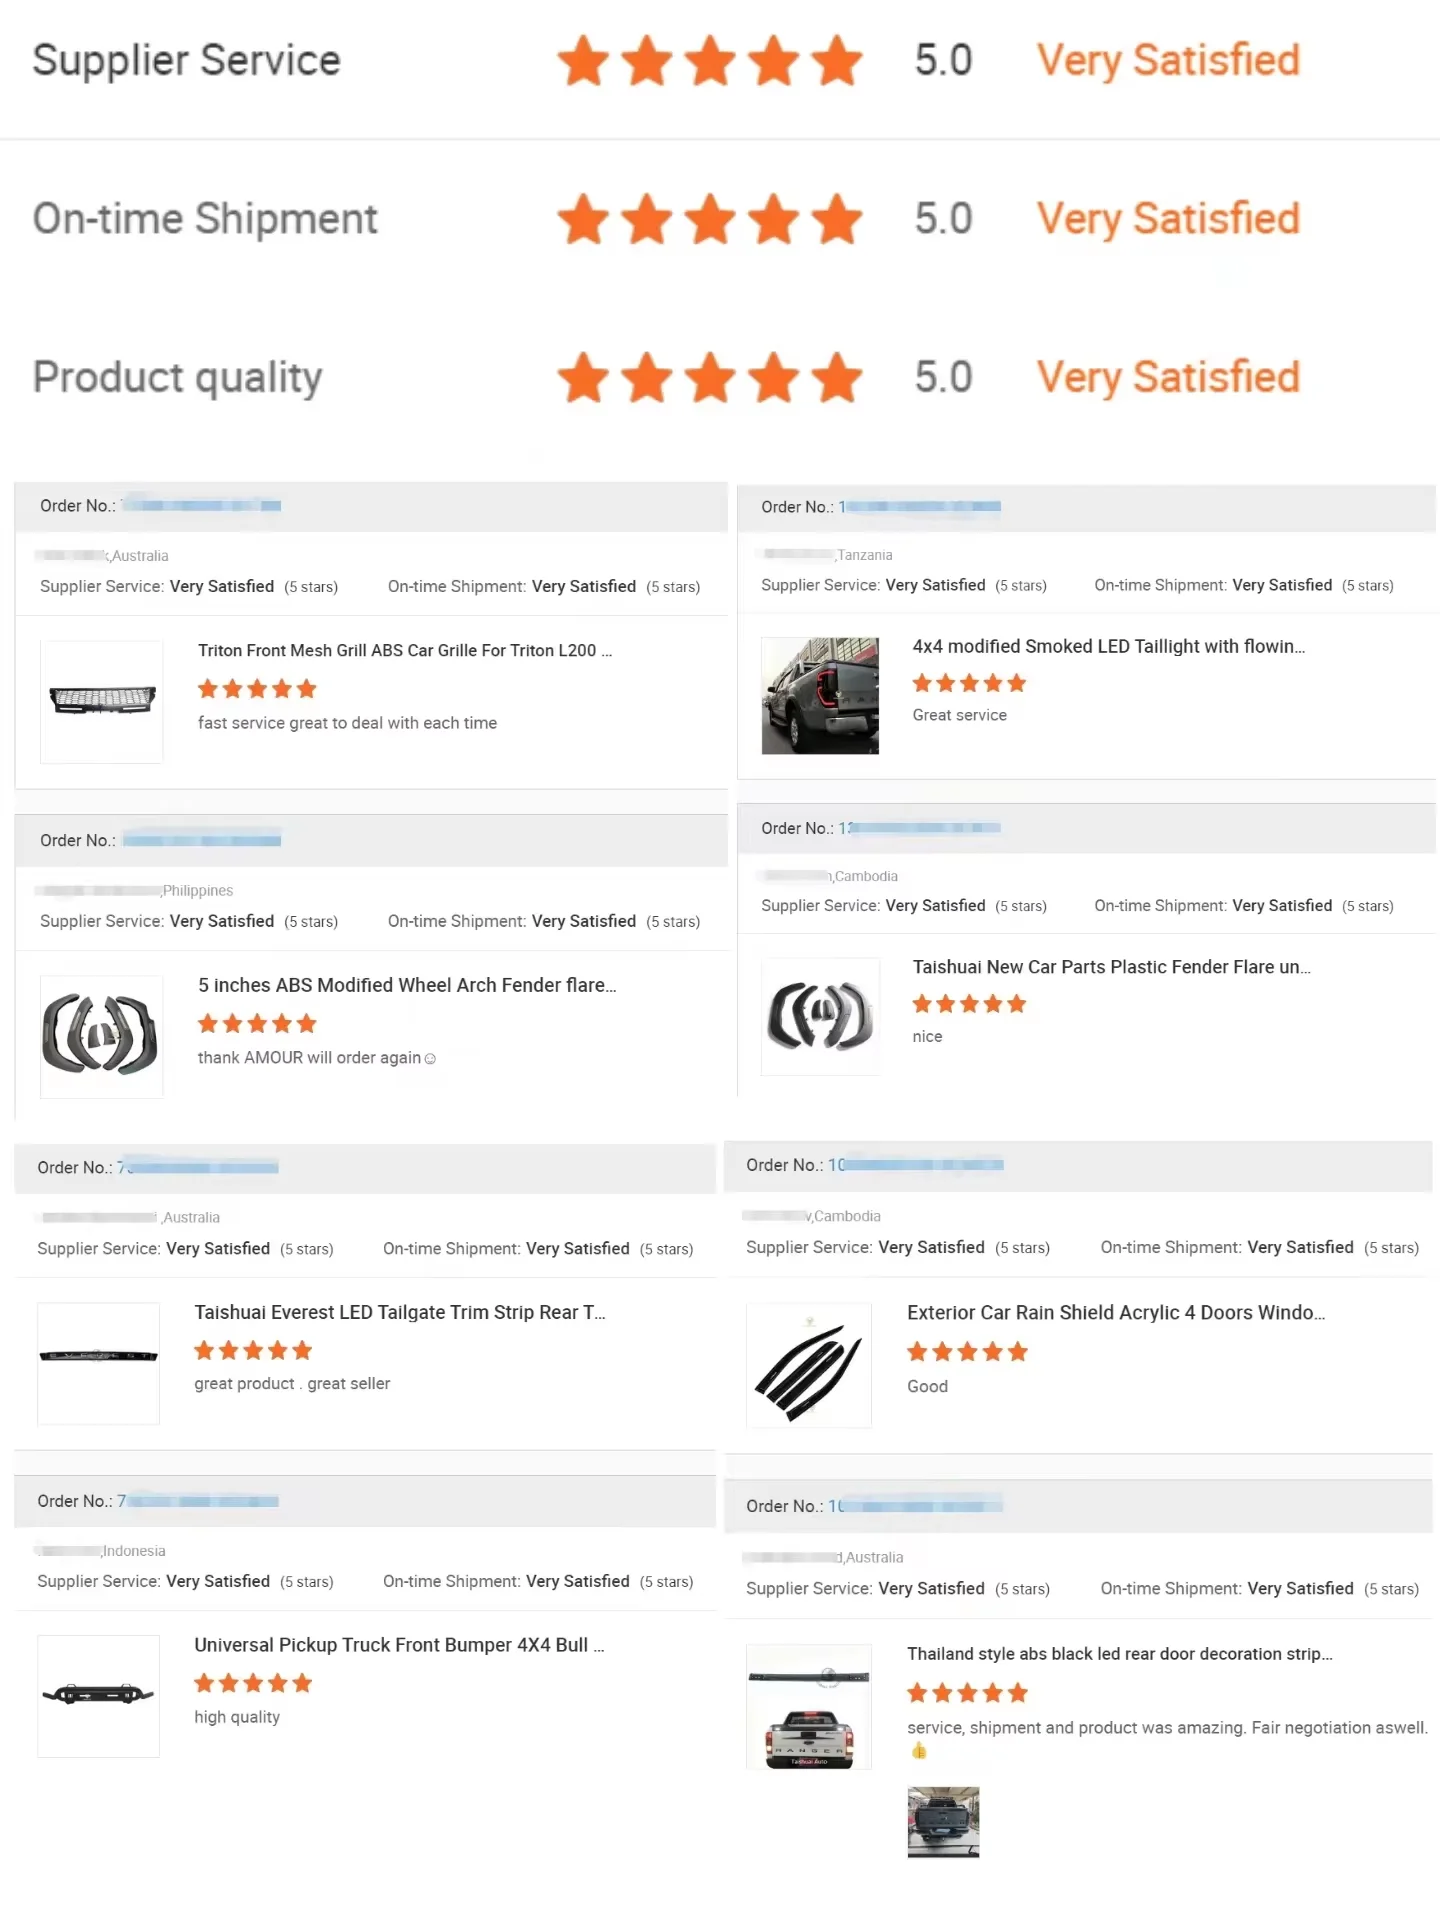Click the Product quality star rating

[x=709, y=378]
